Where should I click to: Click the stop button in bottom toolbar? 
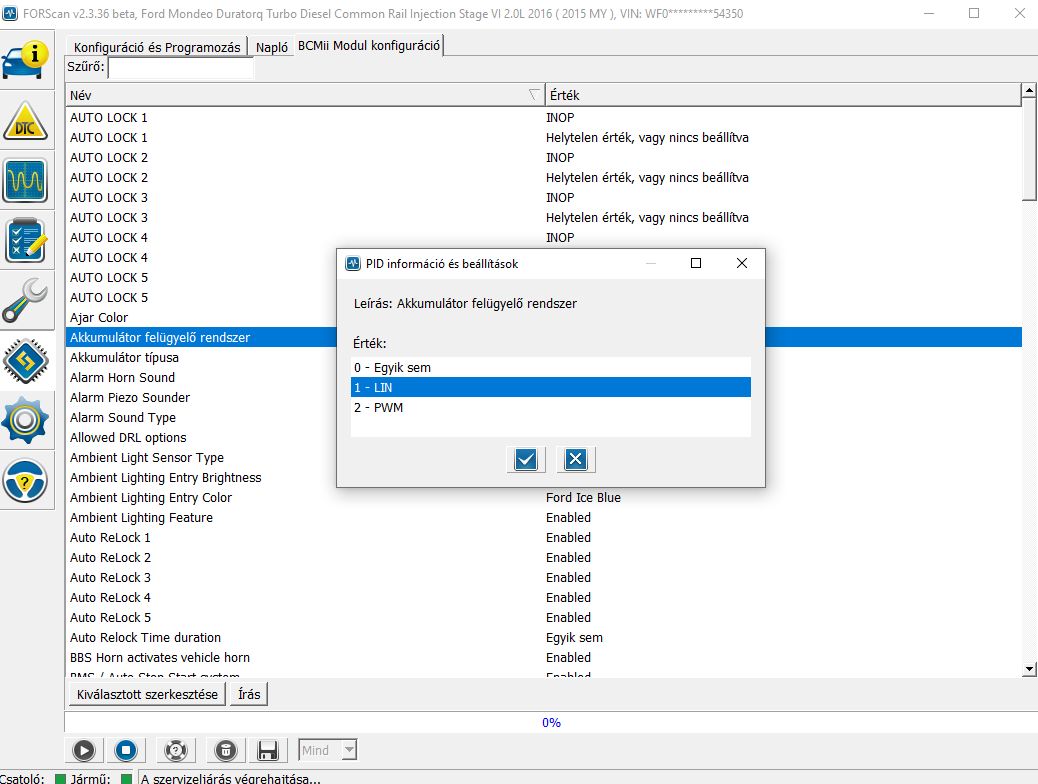tap(126, 750)
